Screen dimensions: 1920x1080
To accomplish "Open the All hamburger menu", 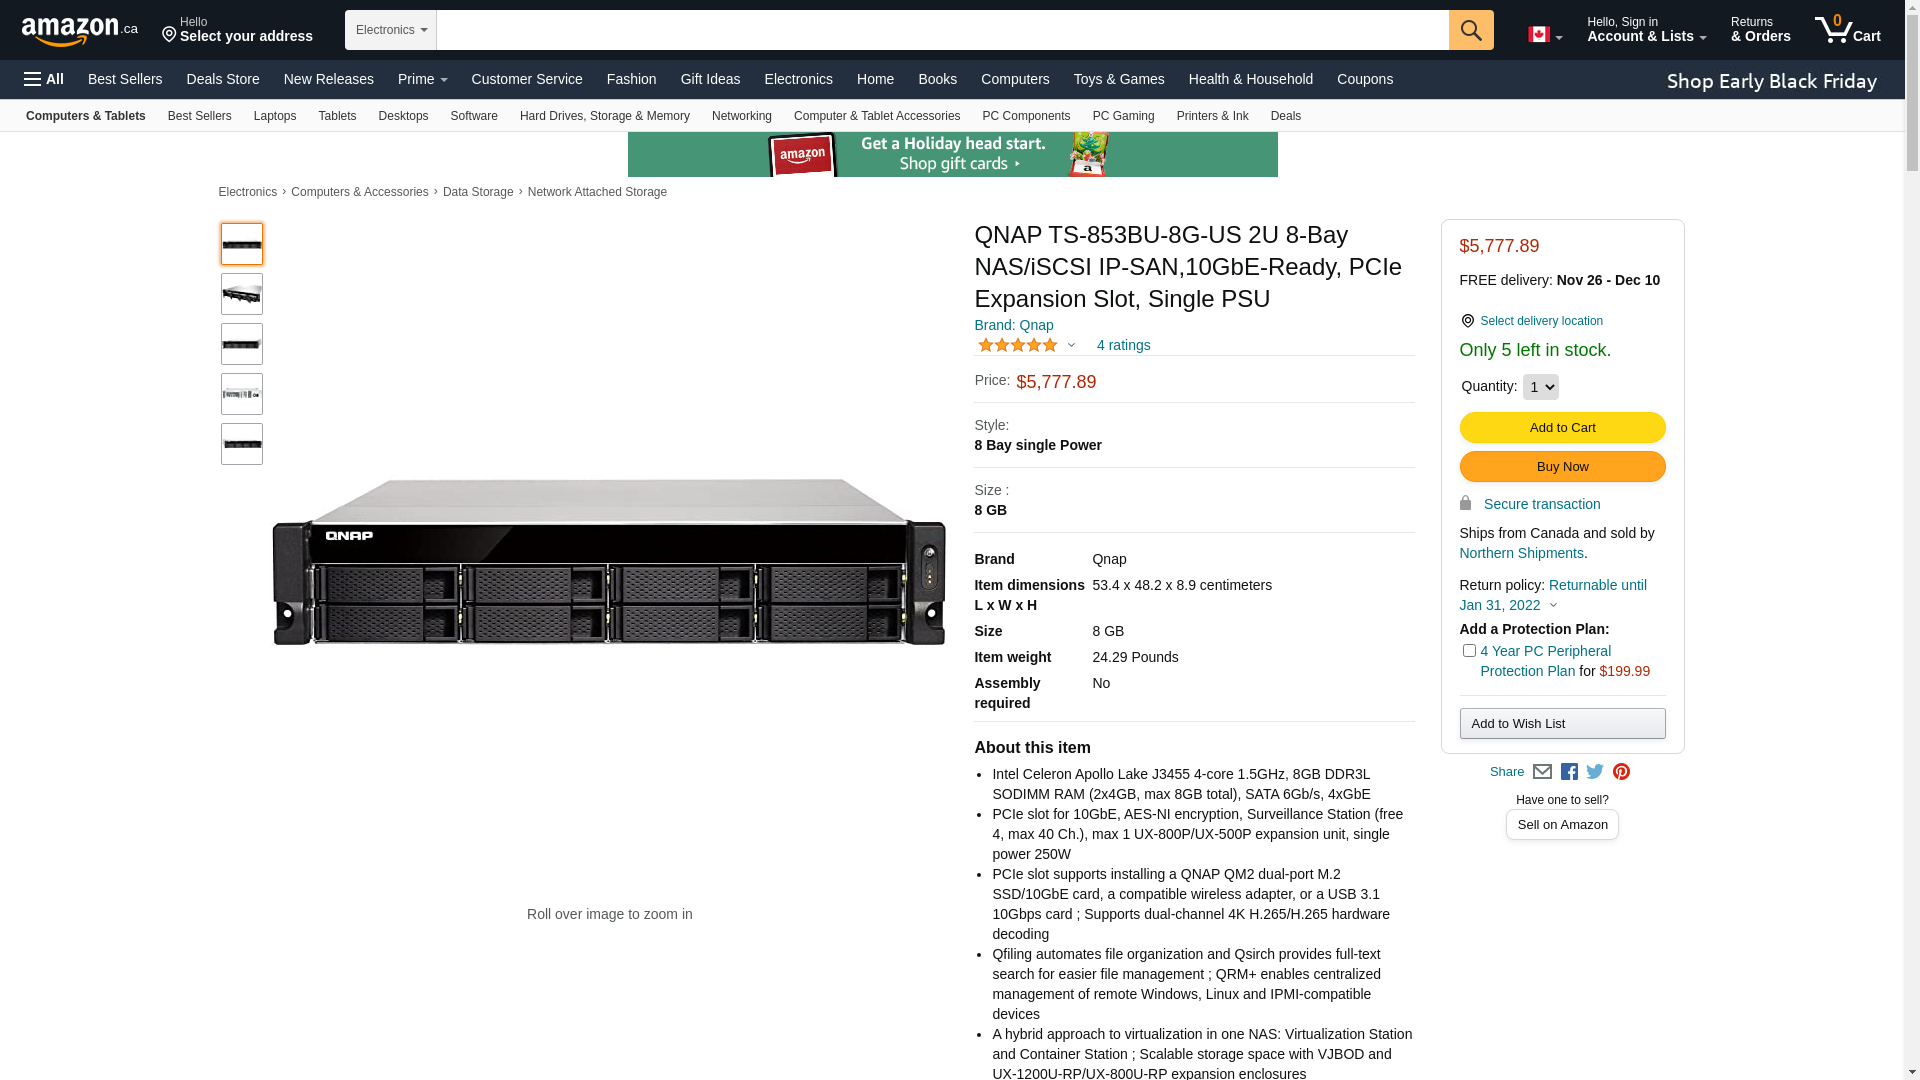I will pos(44,79).
